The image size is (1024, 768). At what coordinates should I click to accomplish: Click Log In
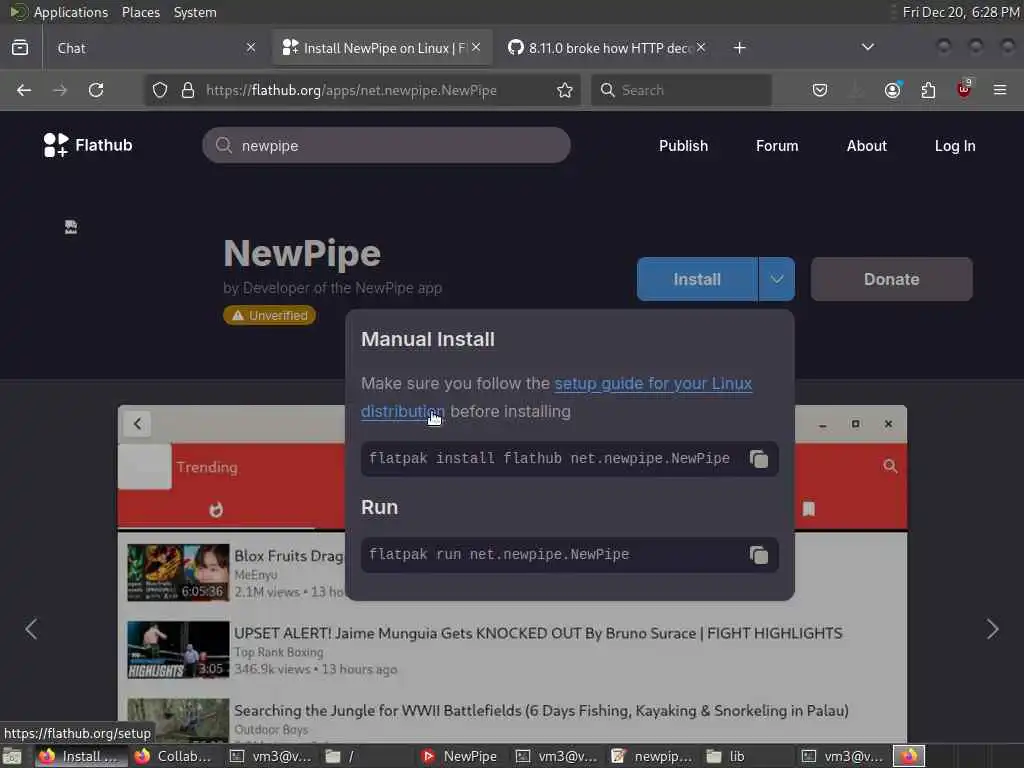[955, 146]
